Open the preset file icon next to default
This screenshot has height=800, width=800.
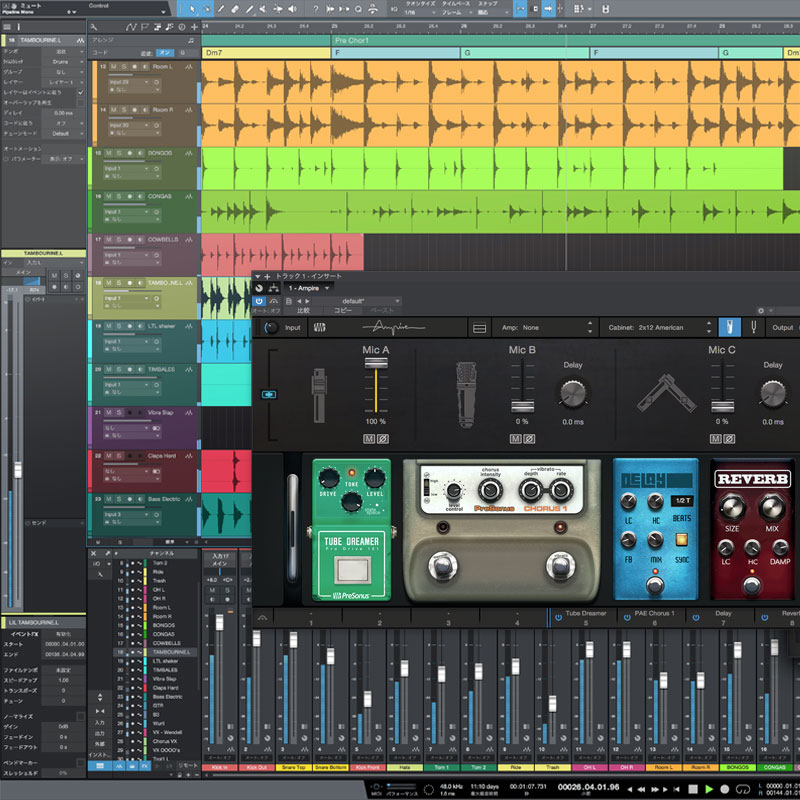(289, 301)
